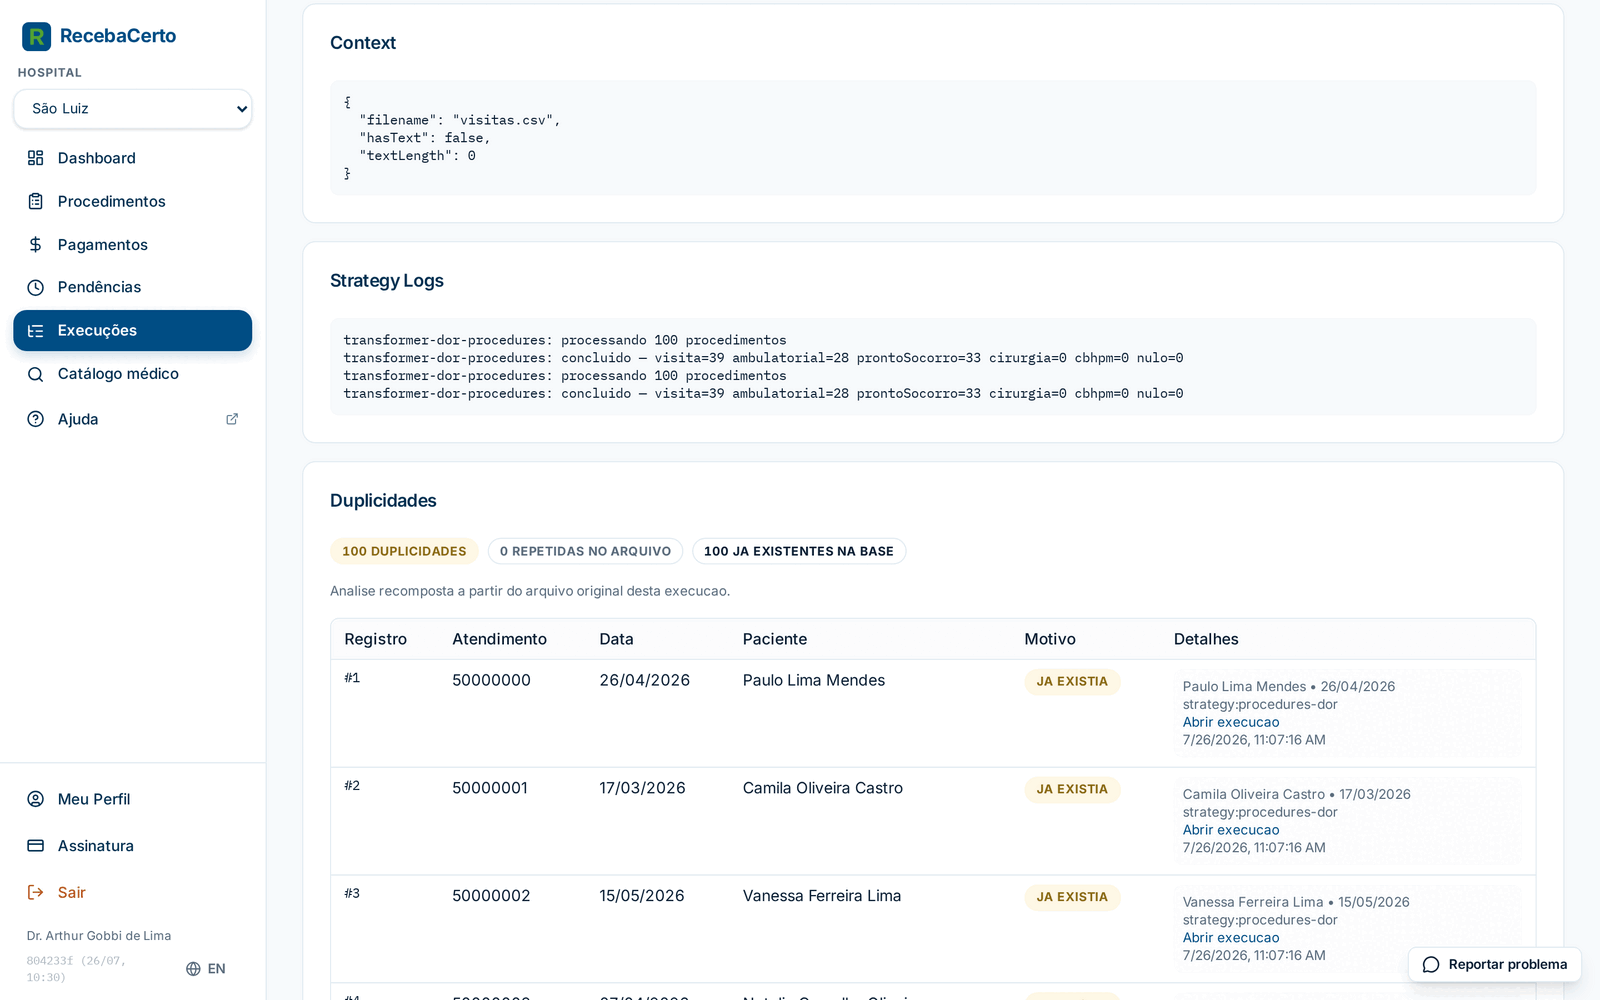Click the Reportar problema chat bubble icon
This screenshot has height=1000, width=1600.
coord(1431,965)
